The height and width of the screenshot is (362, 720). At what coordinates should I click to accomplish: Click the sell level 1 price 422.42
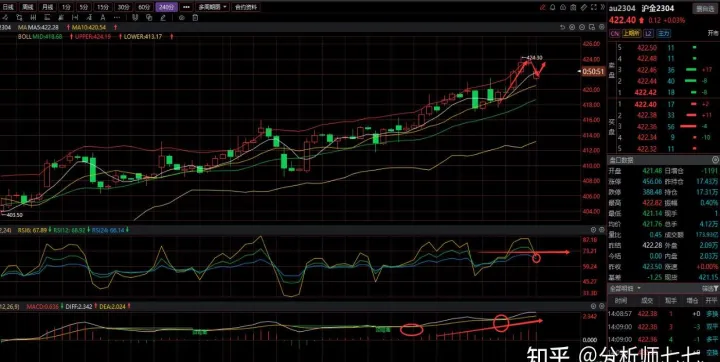tap(646, 92)
